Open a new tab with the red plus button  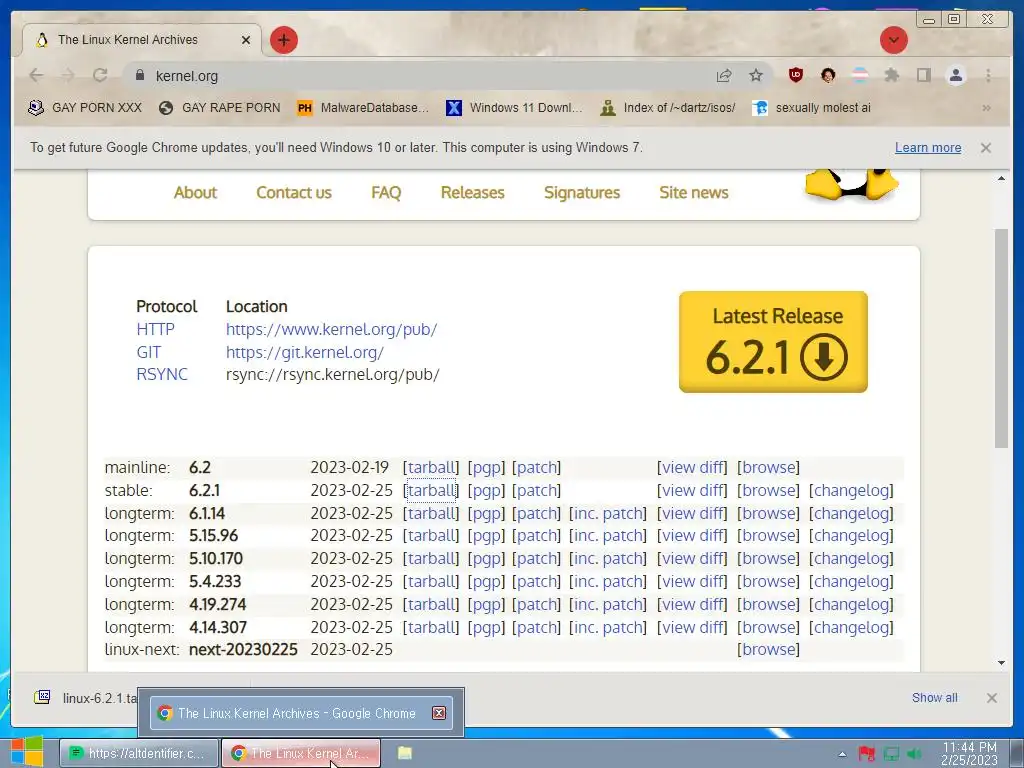[x=283, y=40]
